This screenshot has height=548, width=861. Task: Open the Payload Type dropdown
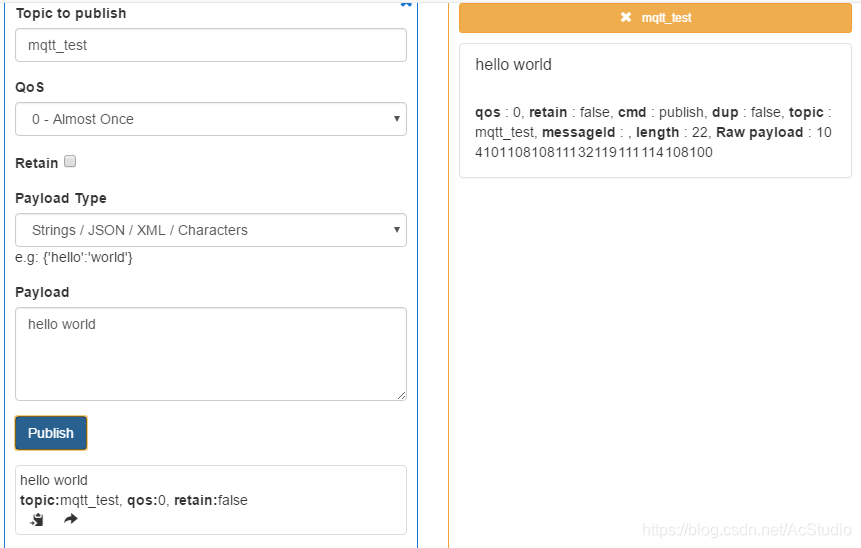211,230
